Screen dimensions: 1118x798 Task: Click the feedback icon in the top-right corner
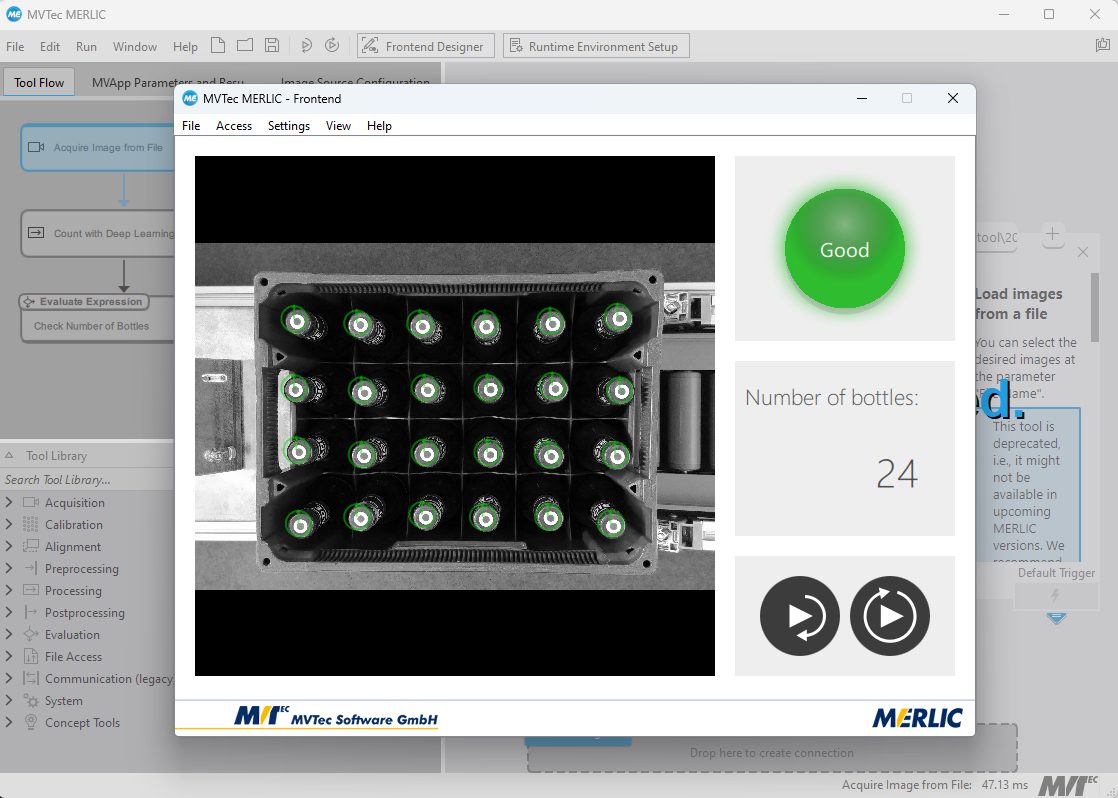(1101, 45)
